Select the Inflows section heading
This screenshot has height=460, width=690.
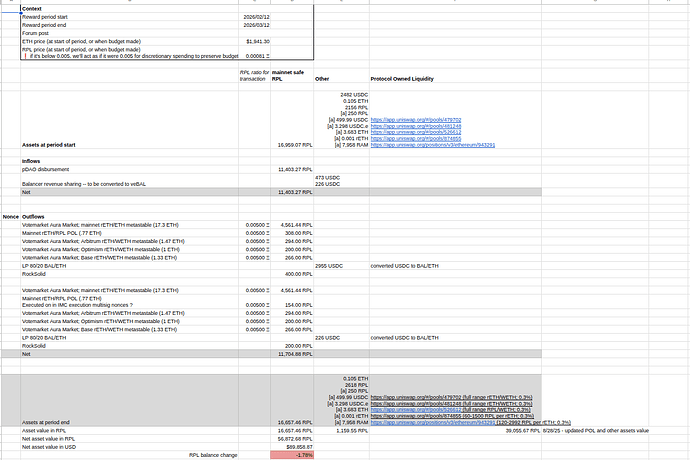129,161
